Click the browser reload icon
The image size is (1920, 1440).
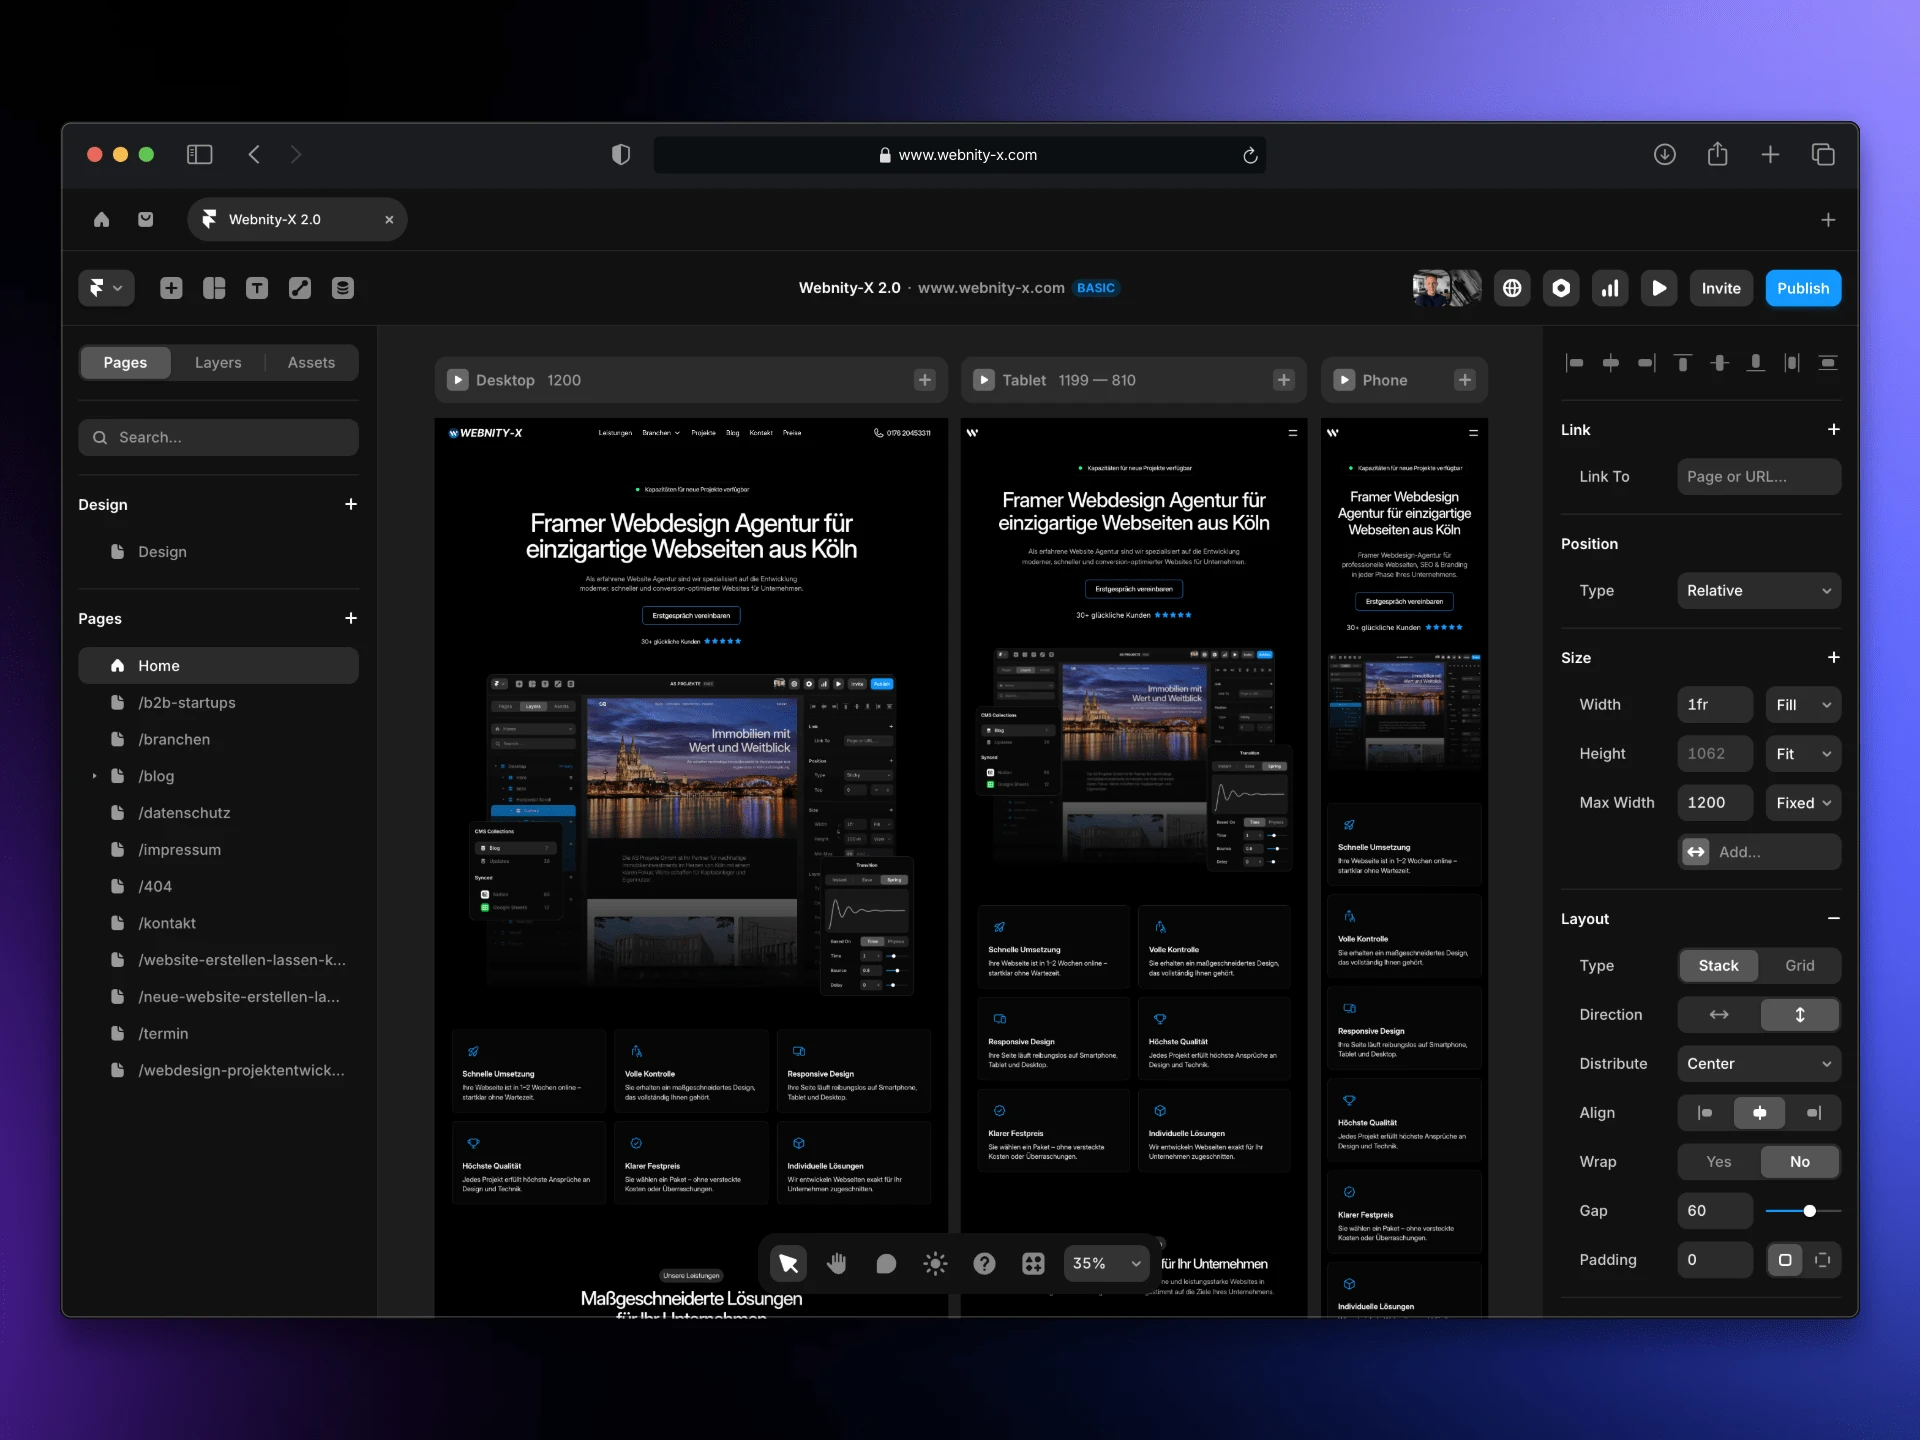tap(1250, 155)
